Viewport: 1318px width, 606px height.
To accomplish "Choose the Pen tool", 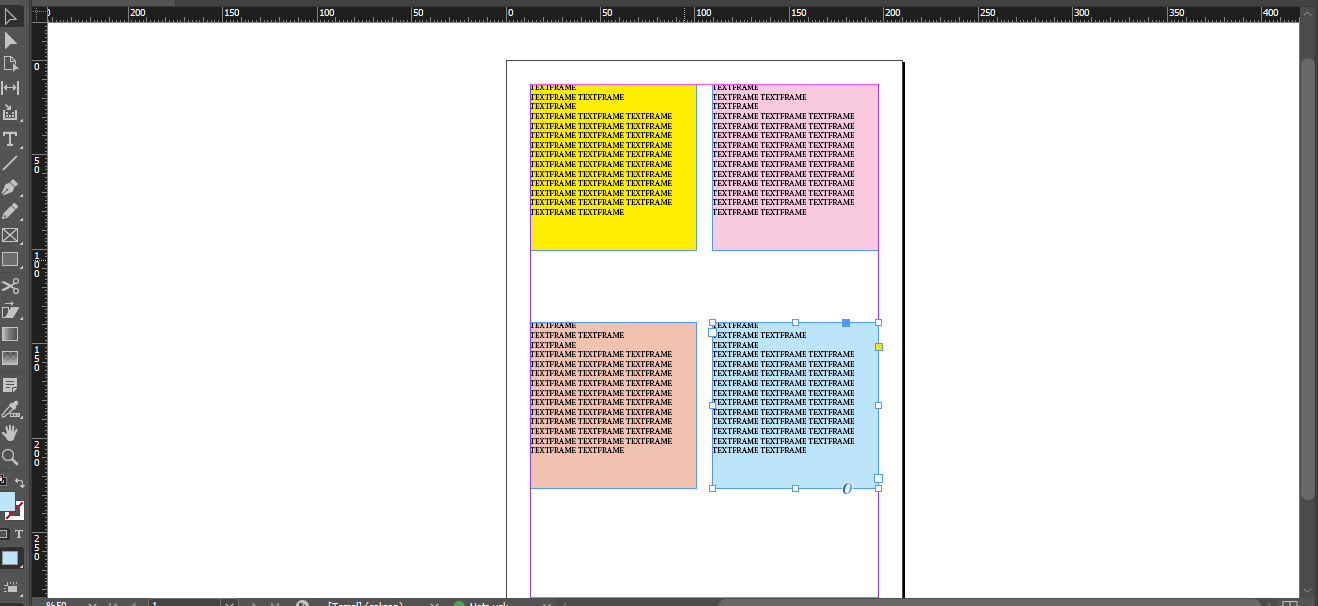I will tap(12, 187).
